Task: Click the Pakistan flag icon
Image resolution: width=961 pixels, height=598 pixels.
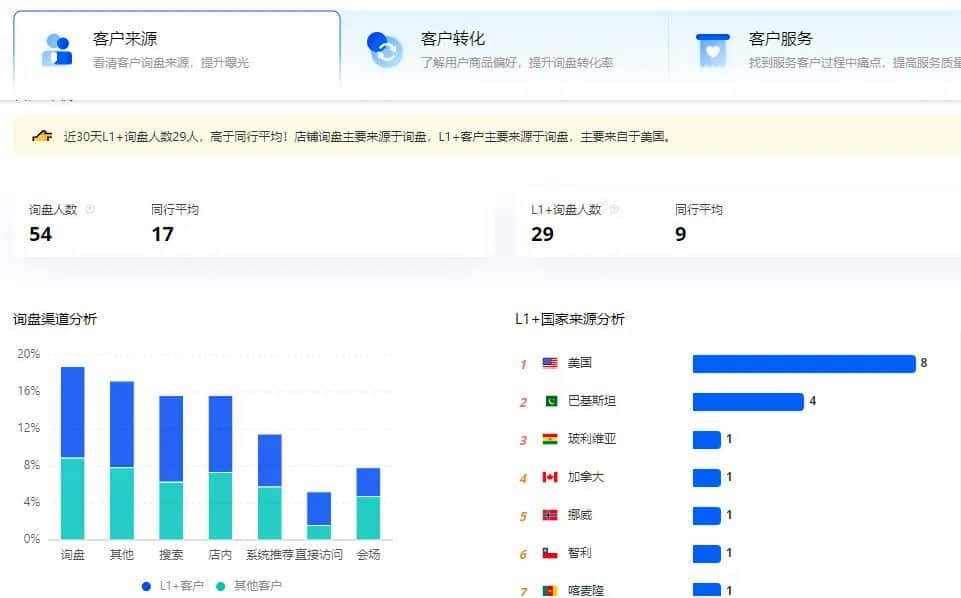Action: point(550,401)
